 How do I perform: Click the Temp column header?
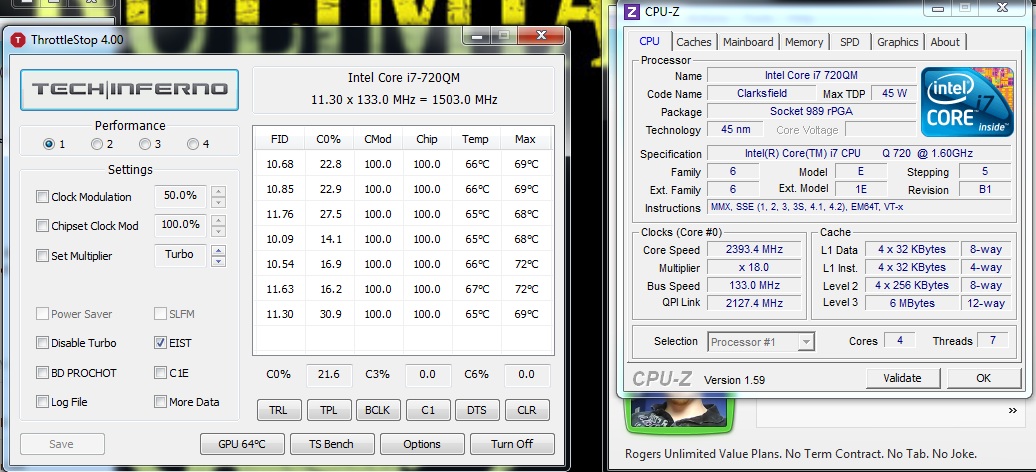476,139
